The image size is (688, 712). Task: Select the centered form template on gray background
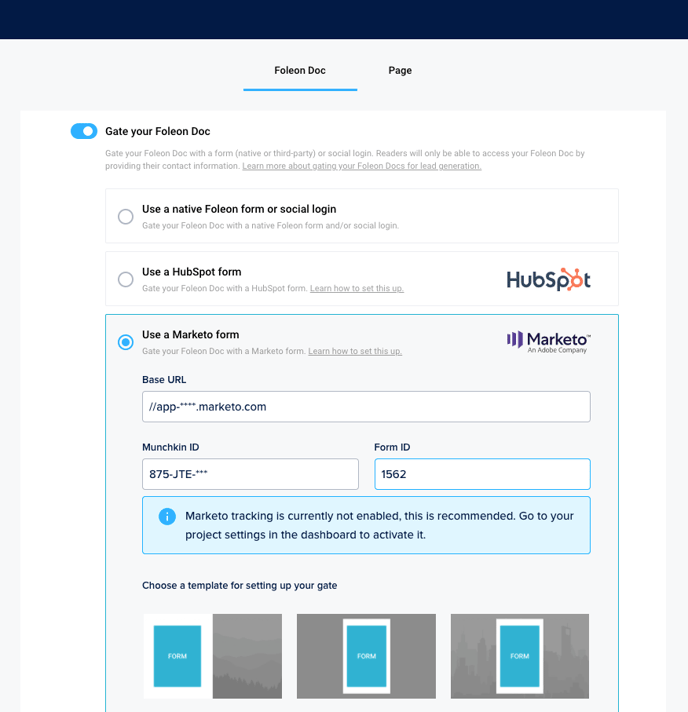[366, 656]
